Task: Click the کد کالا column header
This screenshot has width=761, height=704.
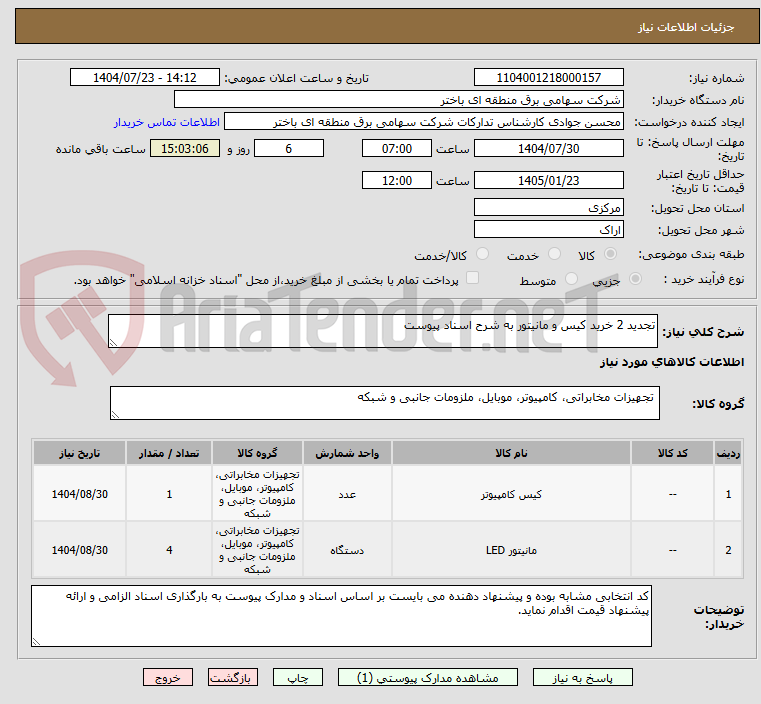Action: (x=672, y=453)
